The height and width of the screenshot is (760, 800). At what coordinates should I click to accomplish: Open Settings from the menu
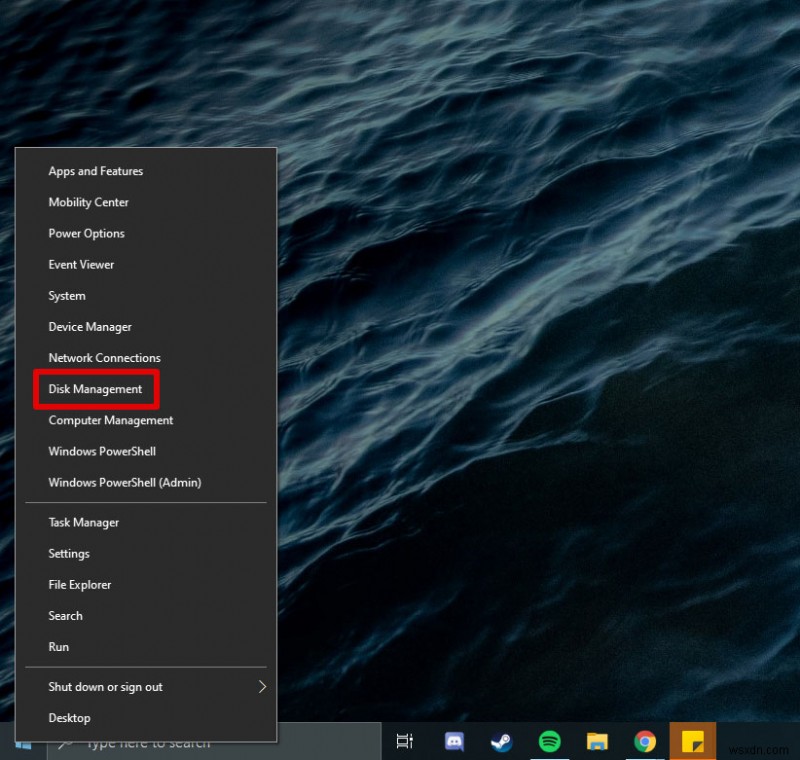click(x=69, y=553)
